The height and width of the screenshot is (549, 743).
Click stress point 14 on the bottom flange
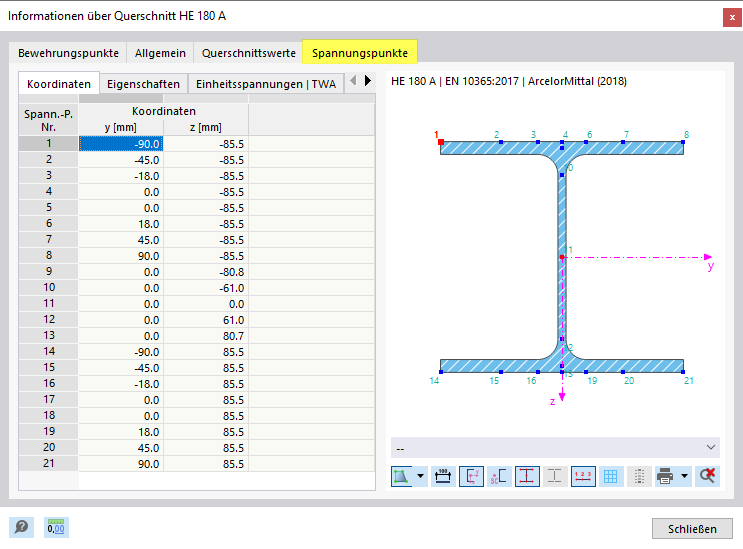[x=441, y=372]
